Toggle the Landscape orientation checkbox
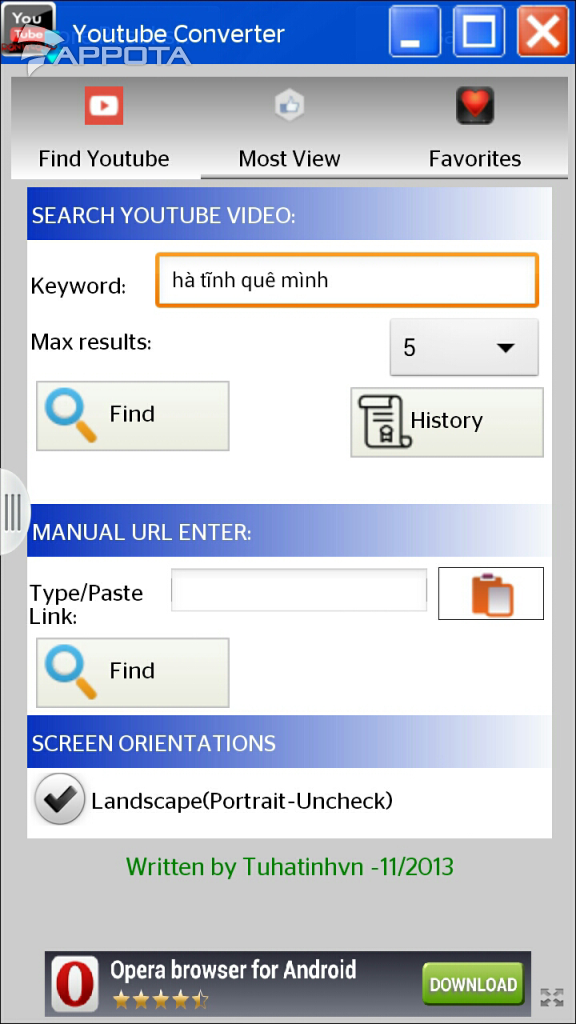This screenshot has width=576, height=1024. click(59, 799)
